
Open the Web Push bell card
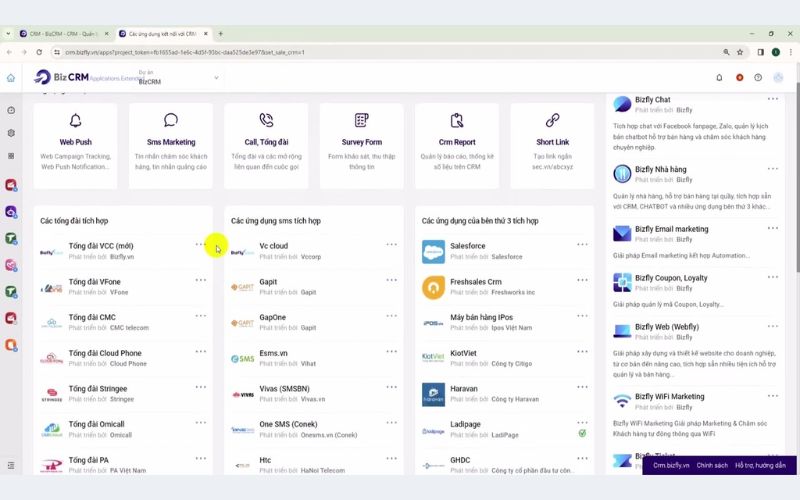pyautogui.click(x=76, y=146)
